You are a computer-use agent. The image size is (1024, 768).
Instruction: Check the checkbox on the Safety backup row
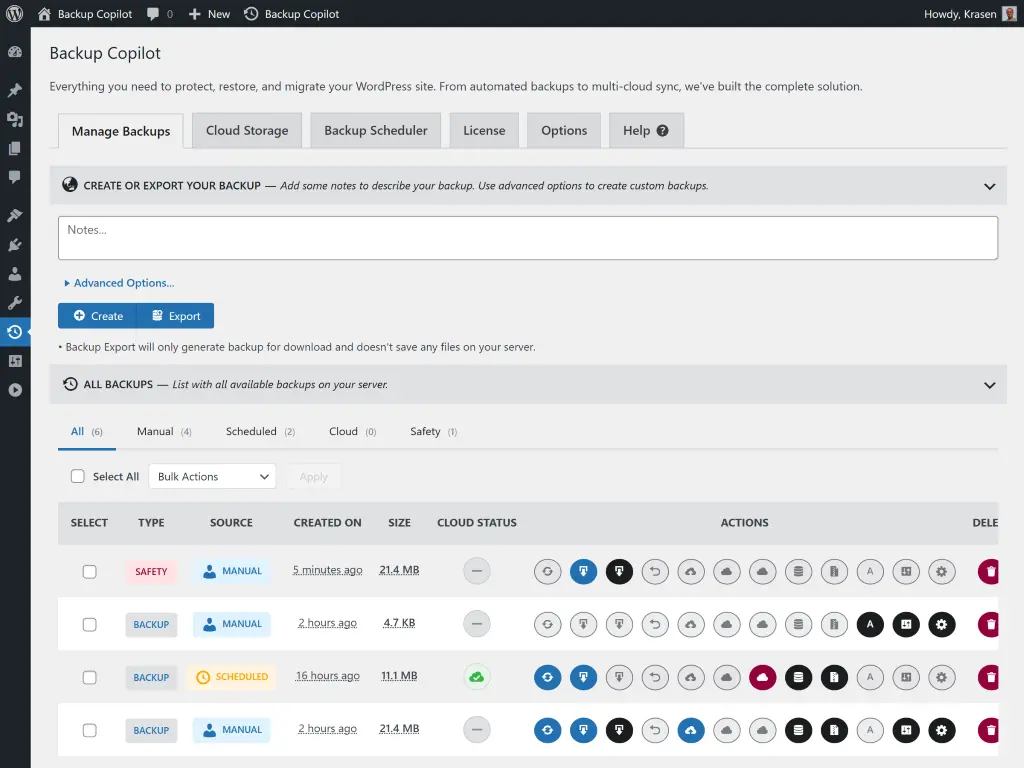tap(89, 571)
